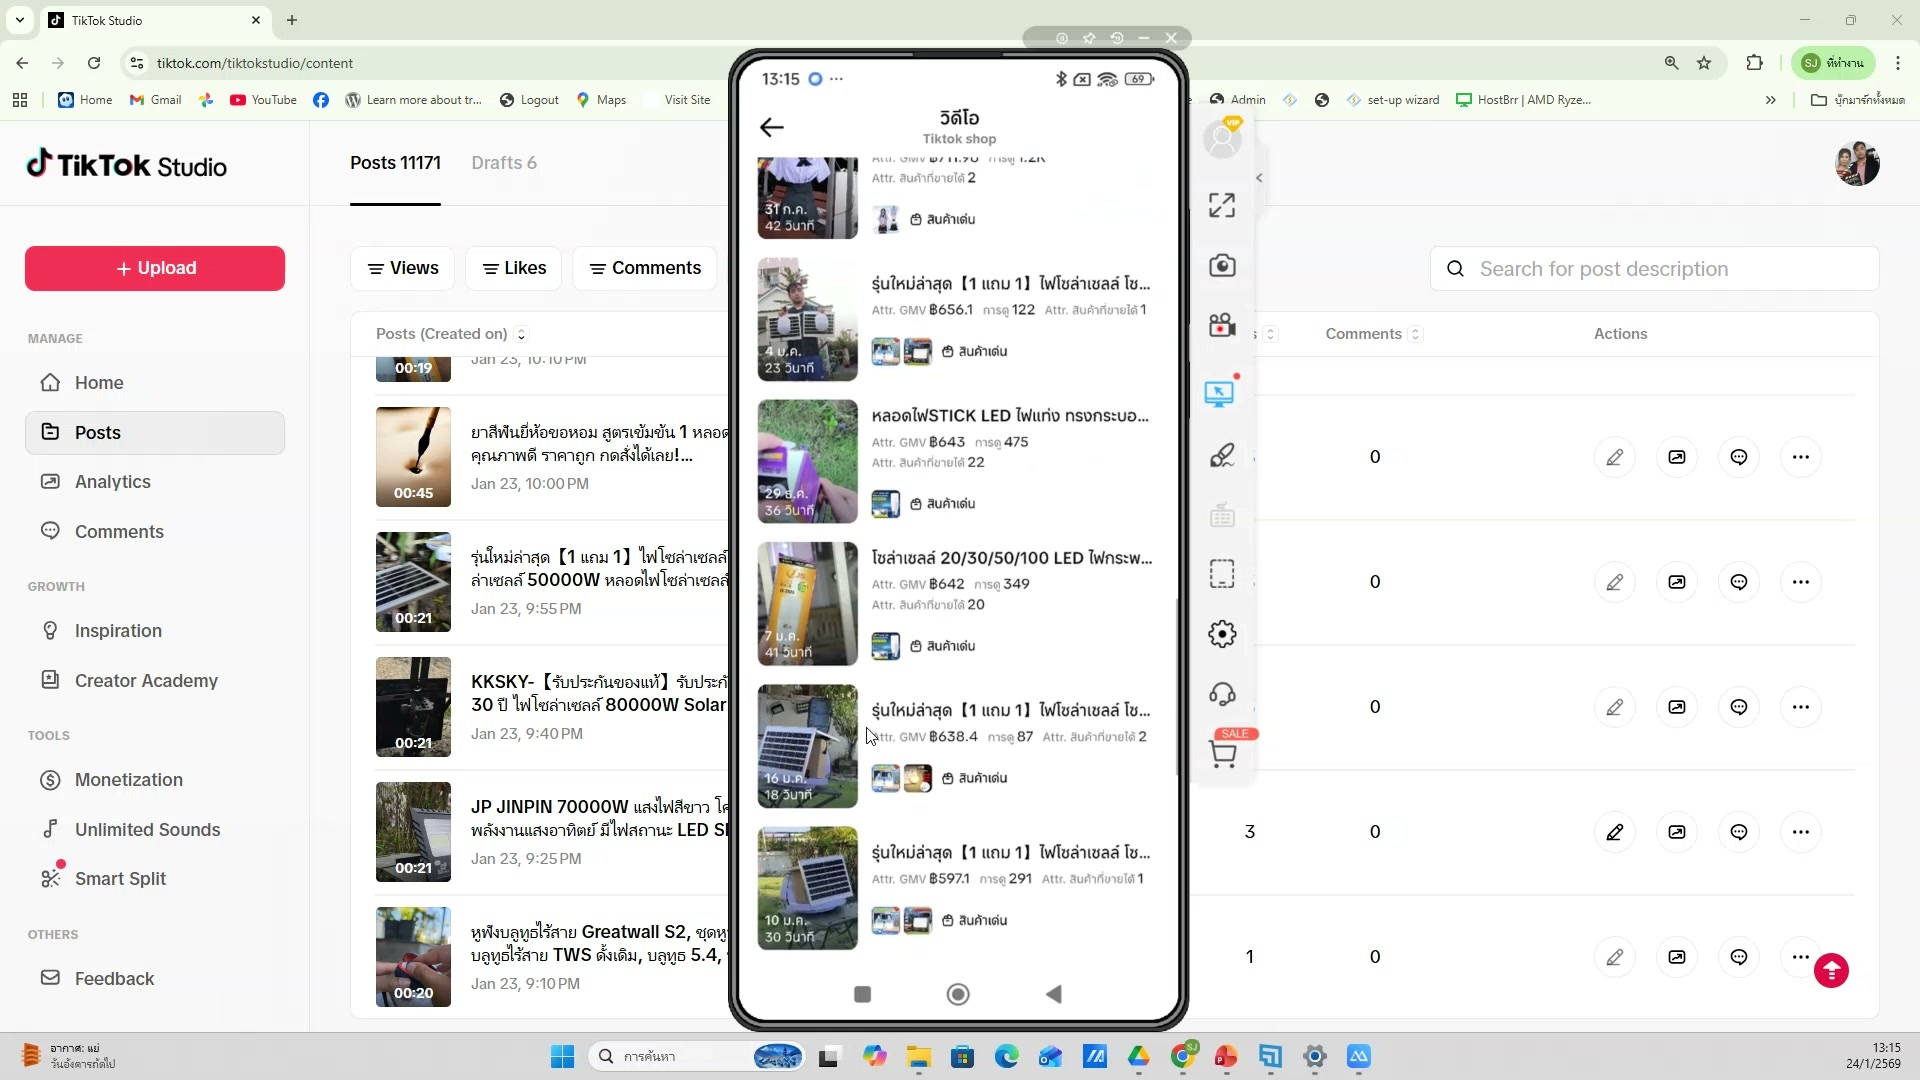The width and height of the screenshot is (1920, 1080).
Task: Activate the blue screen control monitor icon
Action: [1220, 392]
